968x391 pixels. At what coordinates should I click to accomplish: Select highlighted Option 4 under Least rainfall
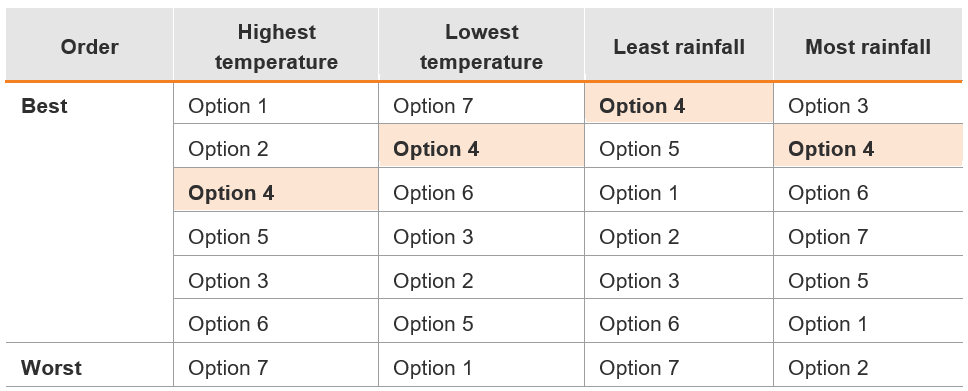click(x=642, y=106)
